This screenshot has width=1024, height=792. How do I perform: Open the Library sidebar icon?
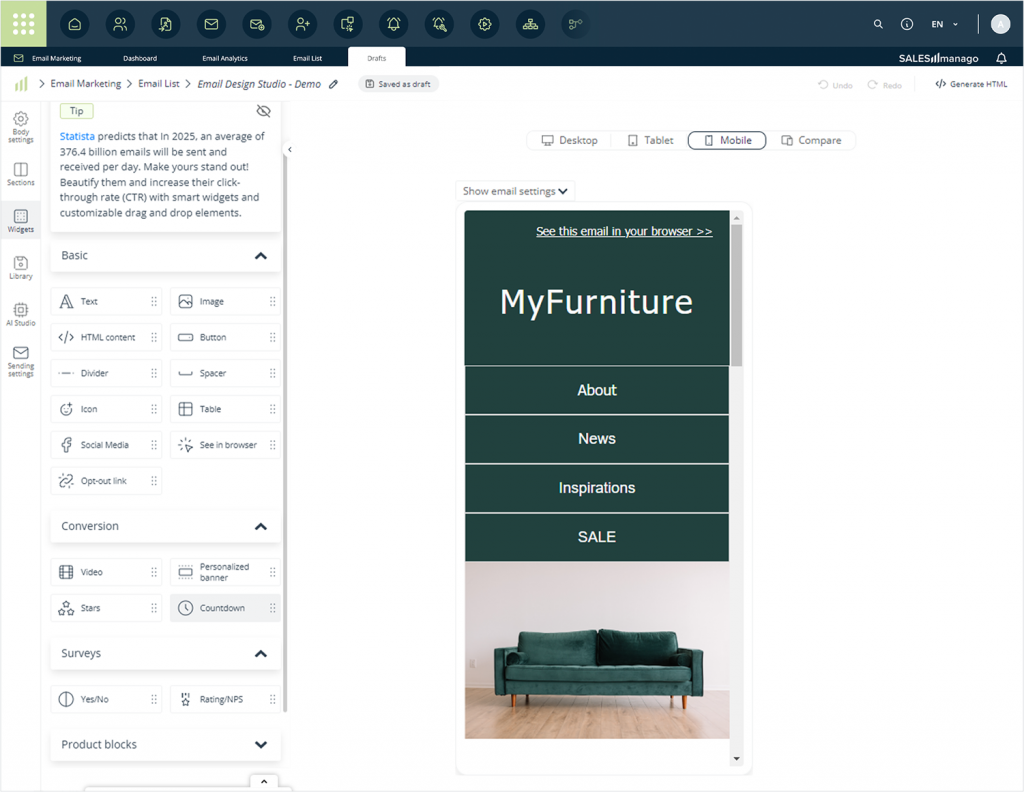[21, 267]
